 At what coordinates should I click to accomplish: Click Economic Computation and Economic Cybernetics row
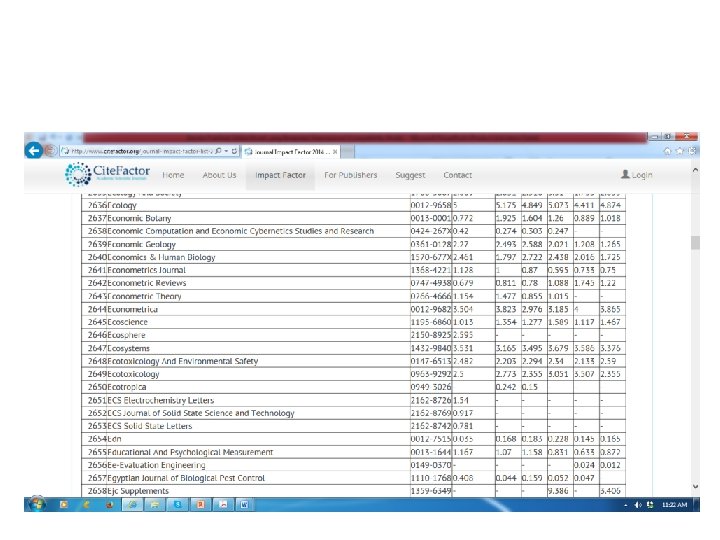(x=241, y=231)
